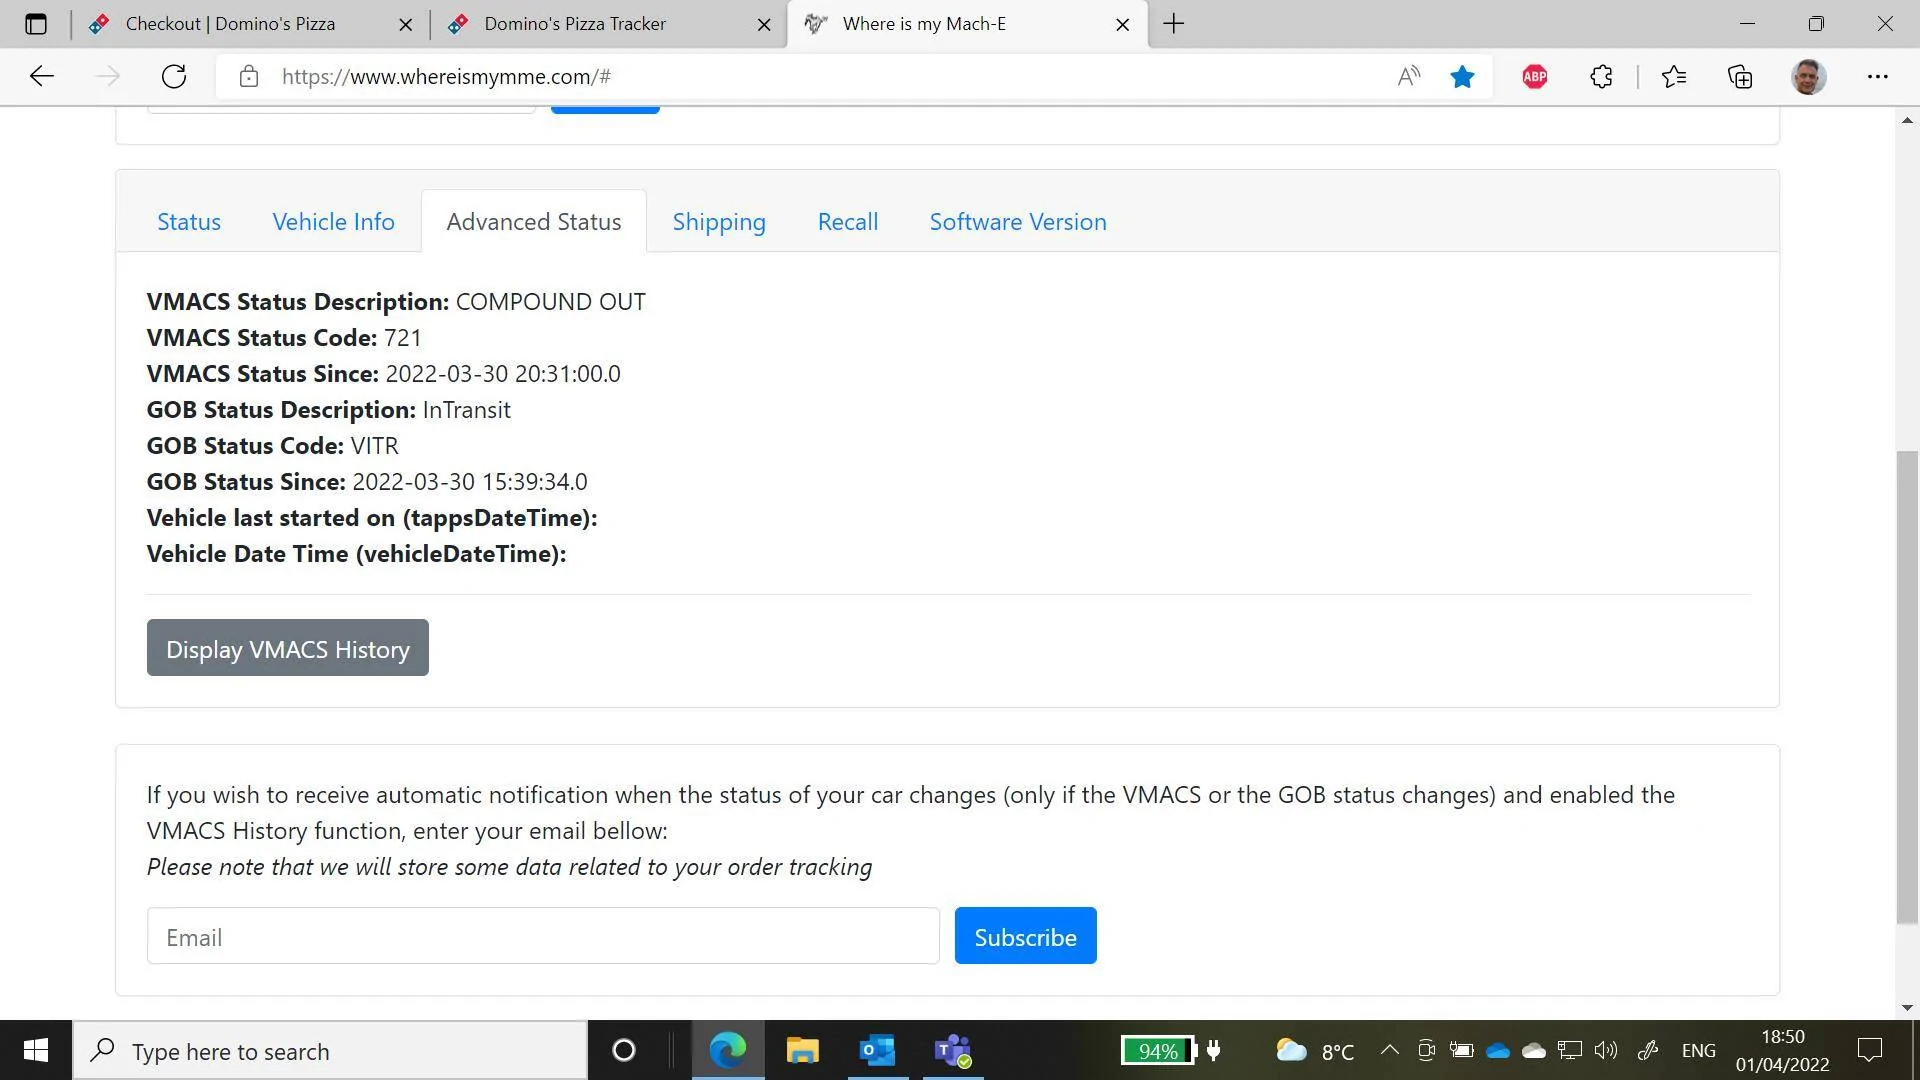Open the Favorites list

(x=1674, y=77)
